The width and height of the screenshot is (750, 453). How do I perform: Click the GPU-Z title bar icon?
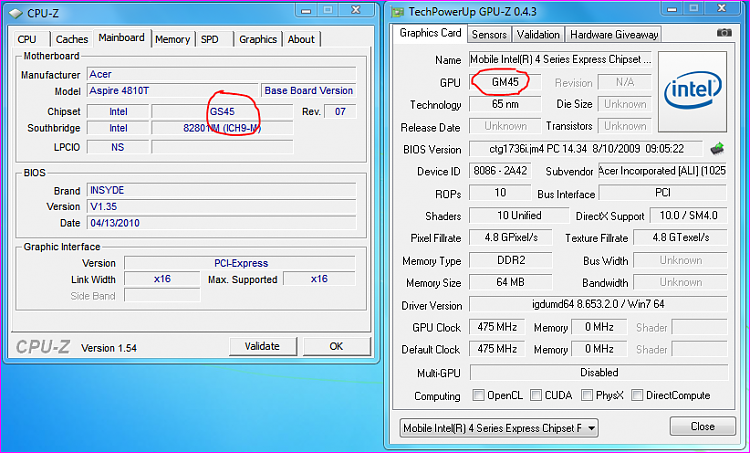pos(397,12)
